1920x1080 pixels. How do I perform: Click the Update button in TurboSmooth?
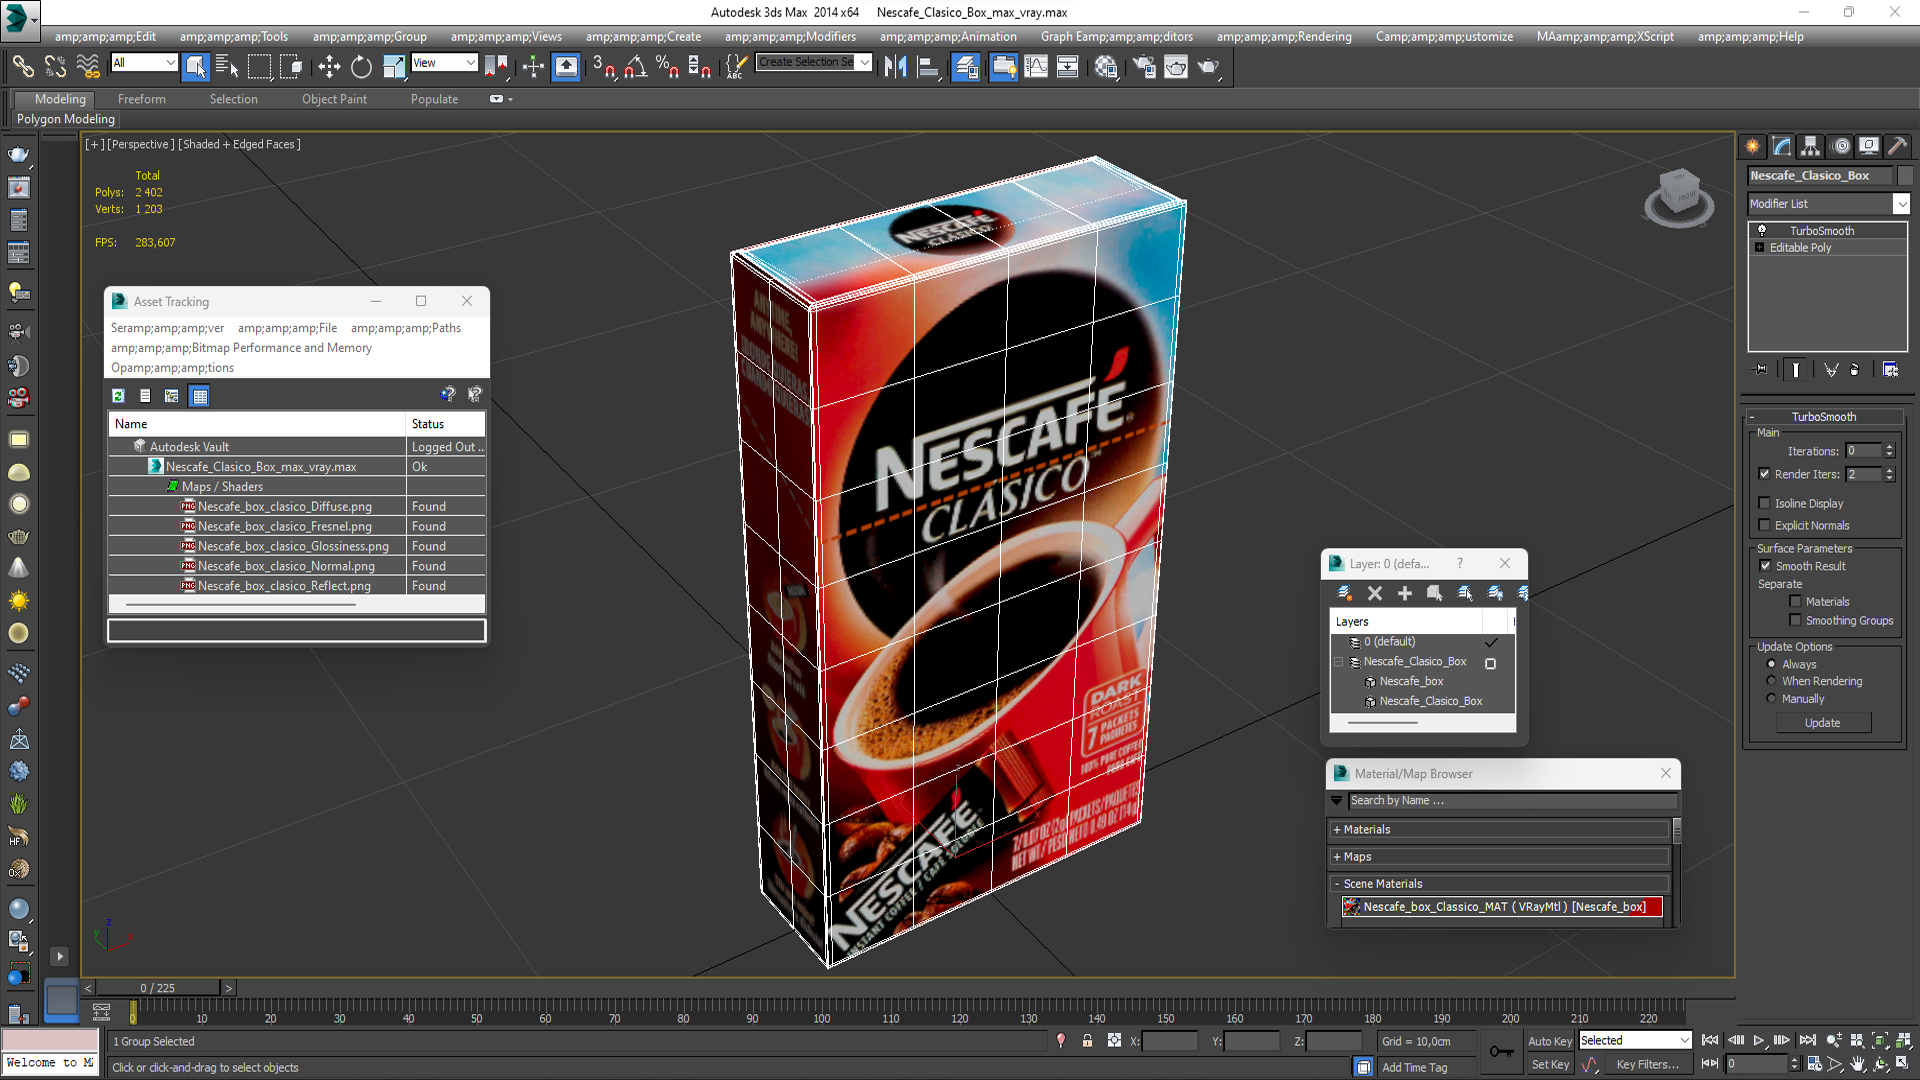click(x=1823, y=723)
